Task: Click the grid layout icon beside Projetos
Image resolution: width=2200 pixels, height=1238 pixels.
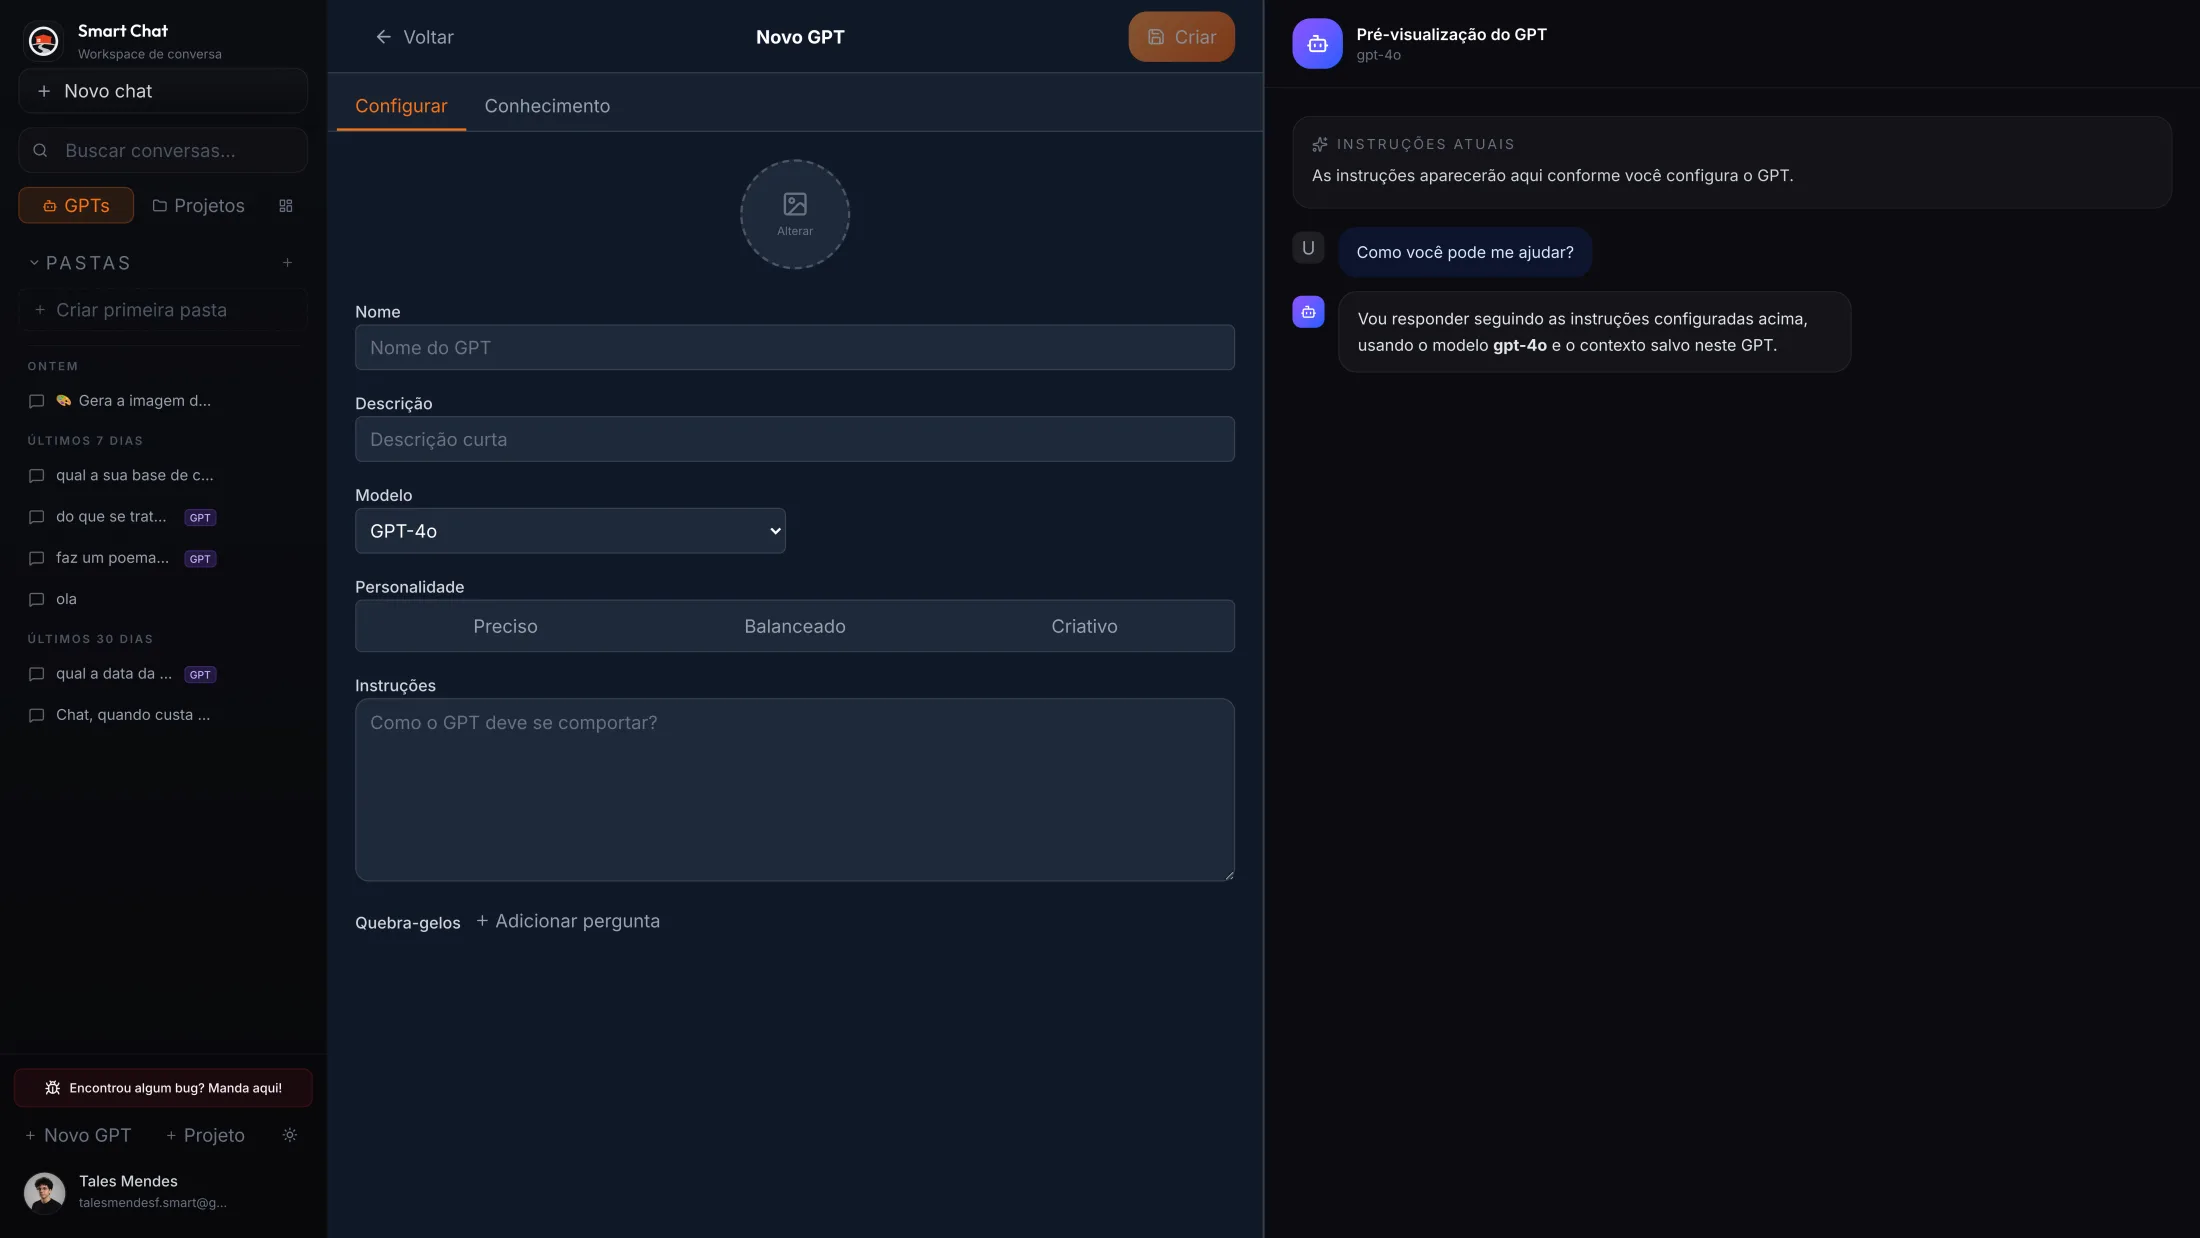Action: [x=286, y=205]
